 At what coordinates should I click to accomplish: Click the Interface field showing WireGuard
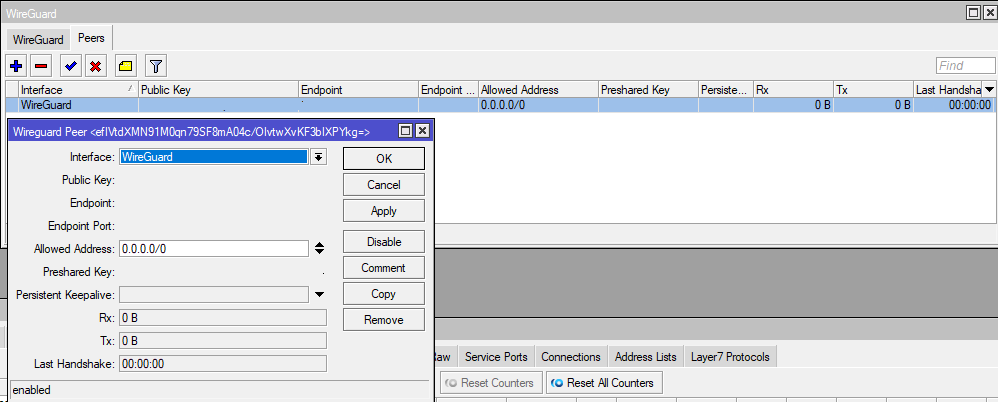[213, 156]
